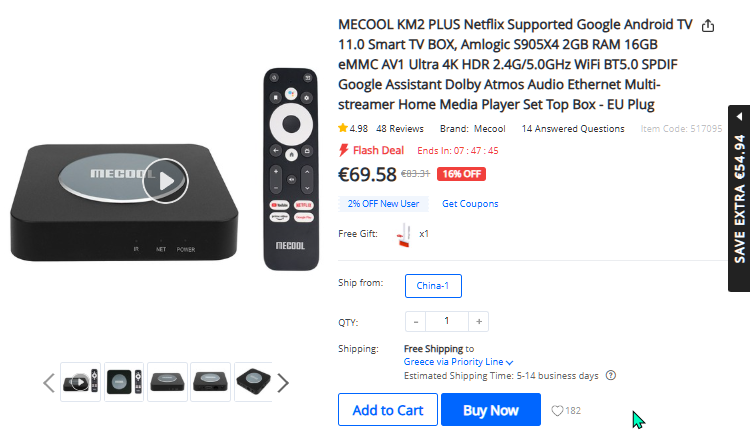Click the yellow star rating icon

(342, 128)
